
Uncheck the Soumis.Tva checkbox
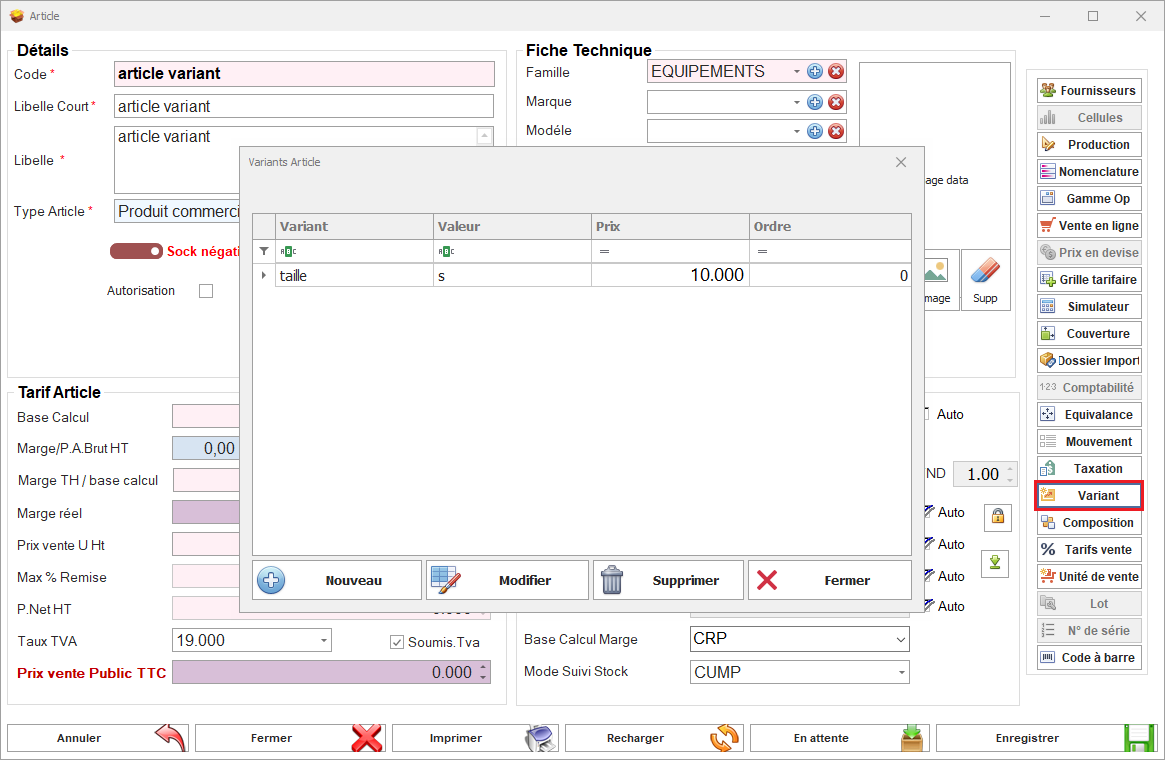click(x=397, y=642)
